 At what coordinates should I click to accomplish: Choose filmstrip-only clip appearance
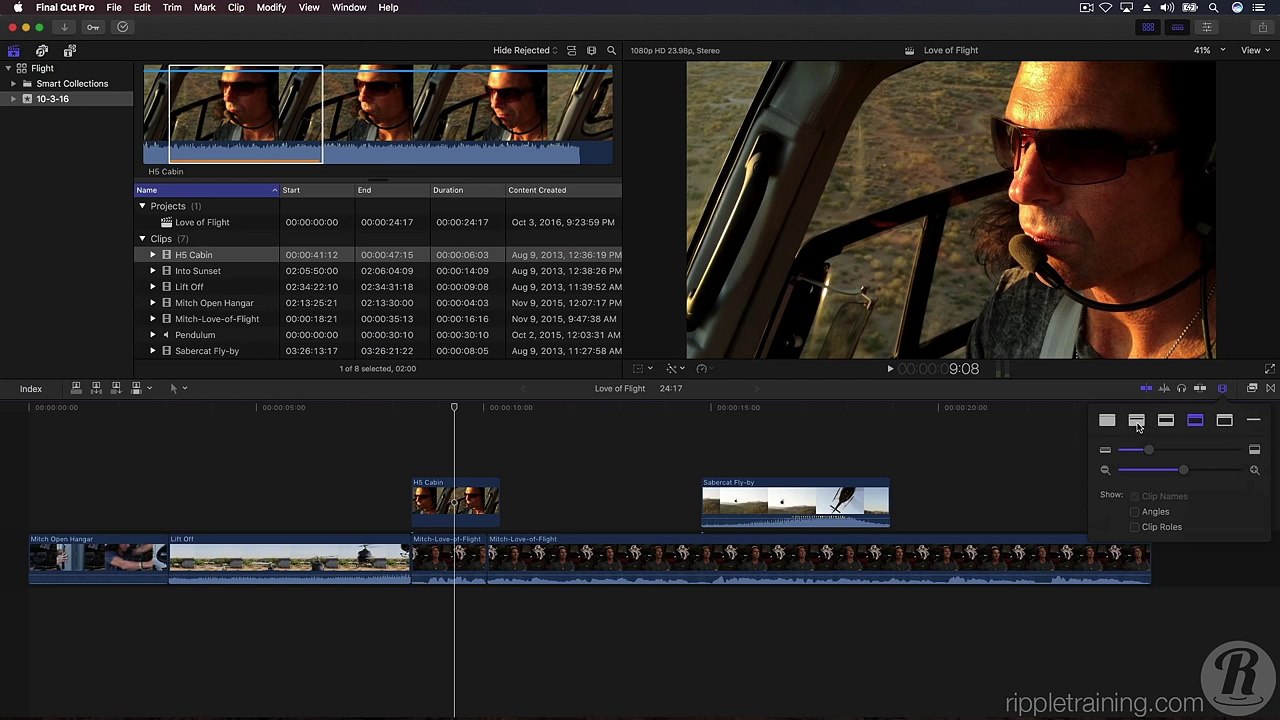[x=1224, y=420]
